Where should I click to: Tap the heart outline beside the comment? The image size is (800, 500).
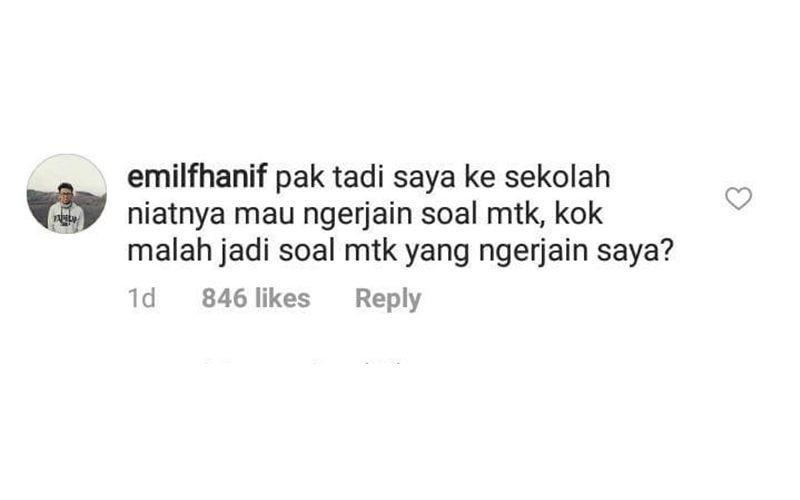(x=738, y=198)
